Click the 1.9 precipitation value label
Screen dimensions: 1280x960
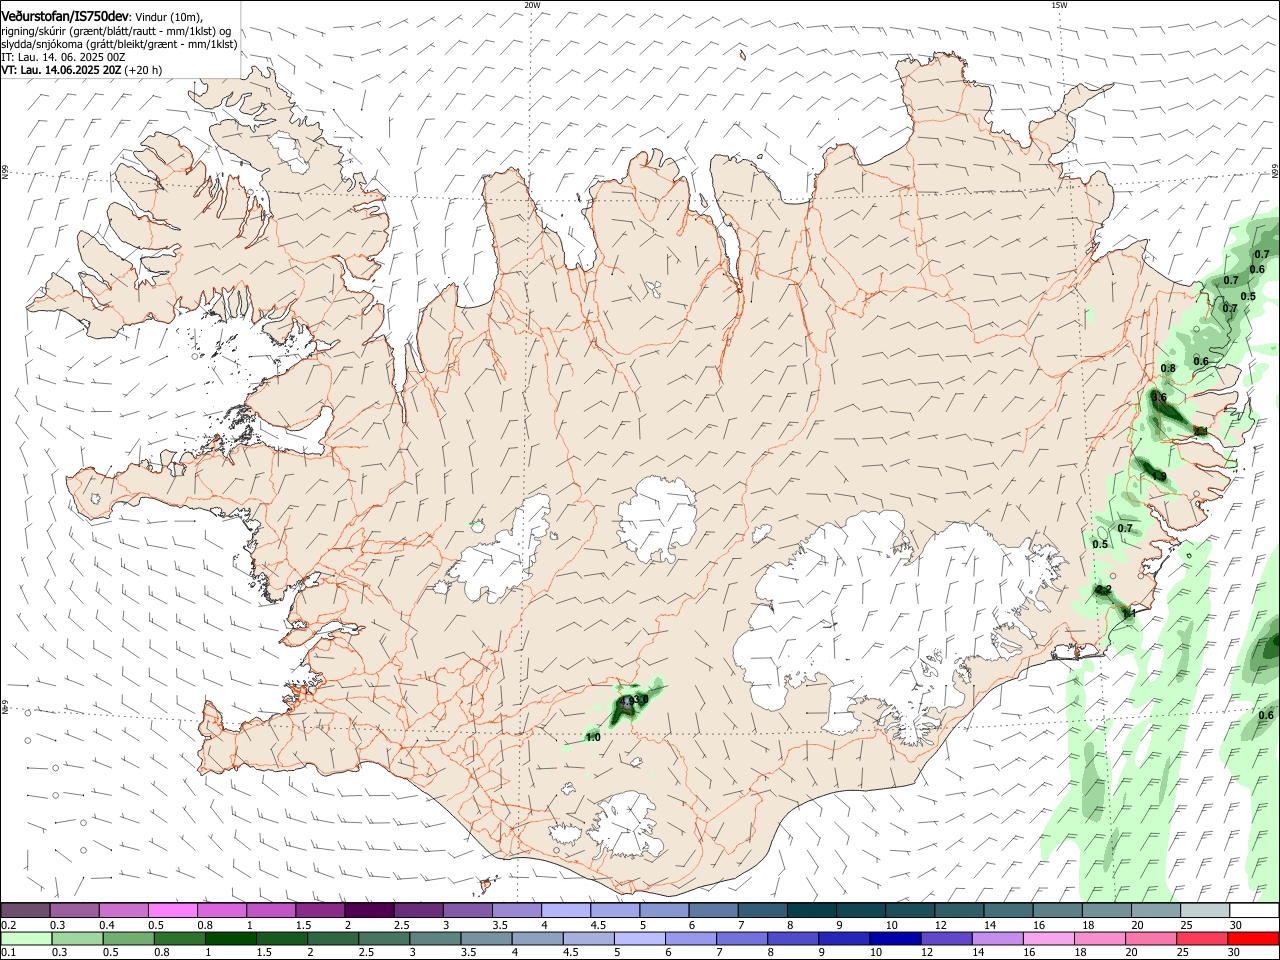click(x=1159, y=475)
